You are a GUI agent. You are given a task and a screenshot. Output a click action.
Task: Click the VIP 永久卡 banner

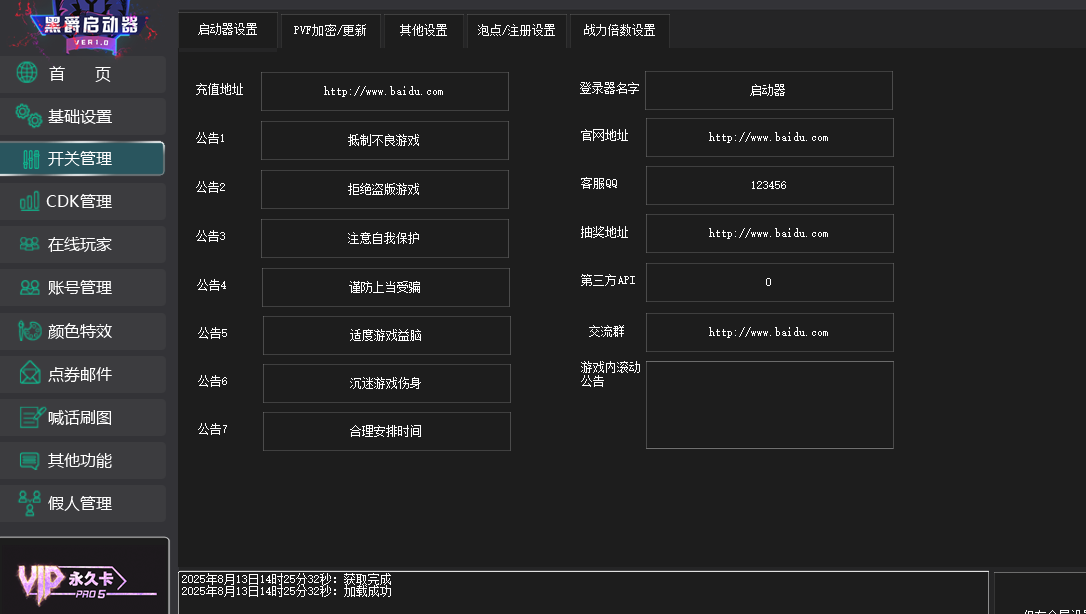84,578
